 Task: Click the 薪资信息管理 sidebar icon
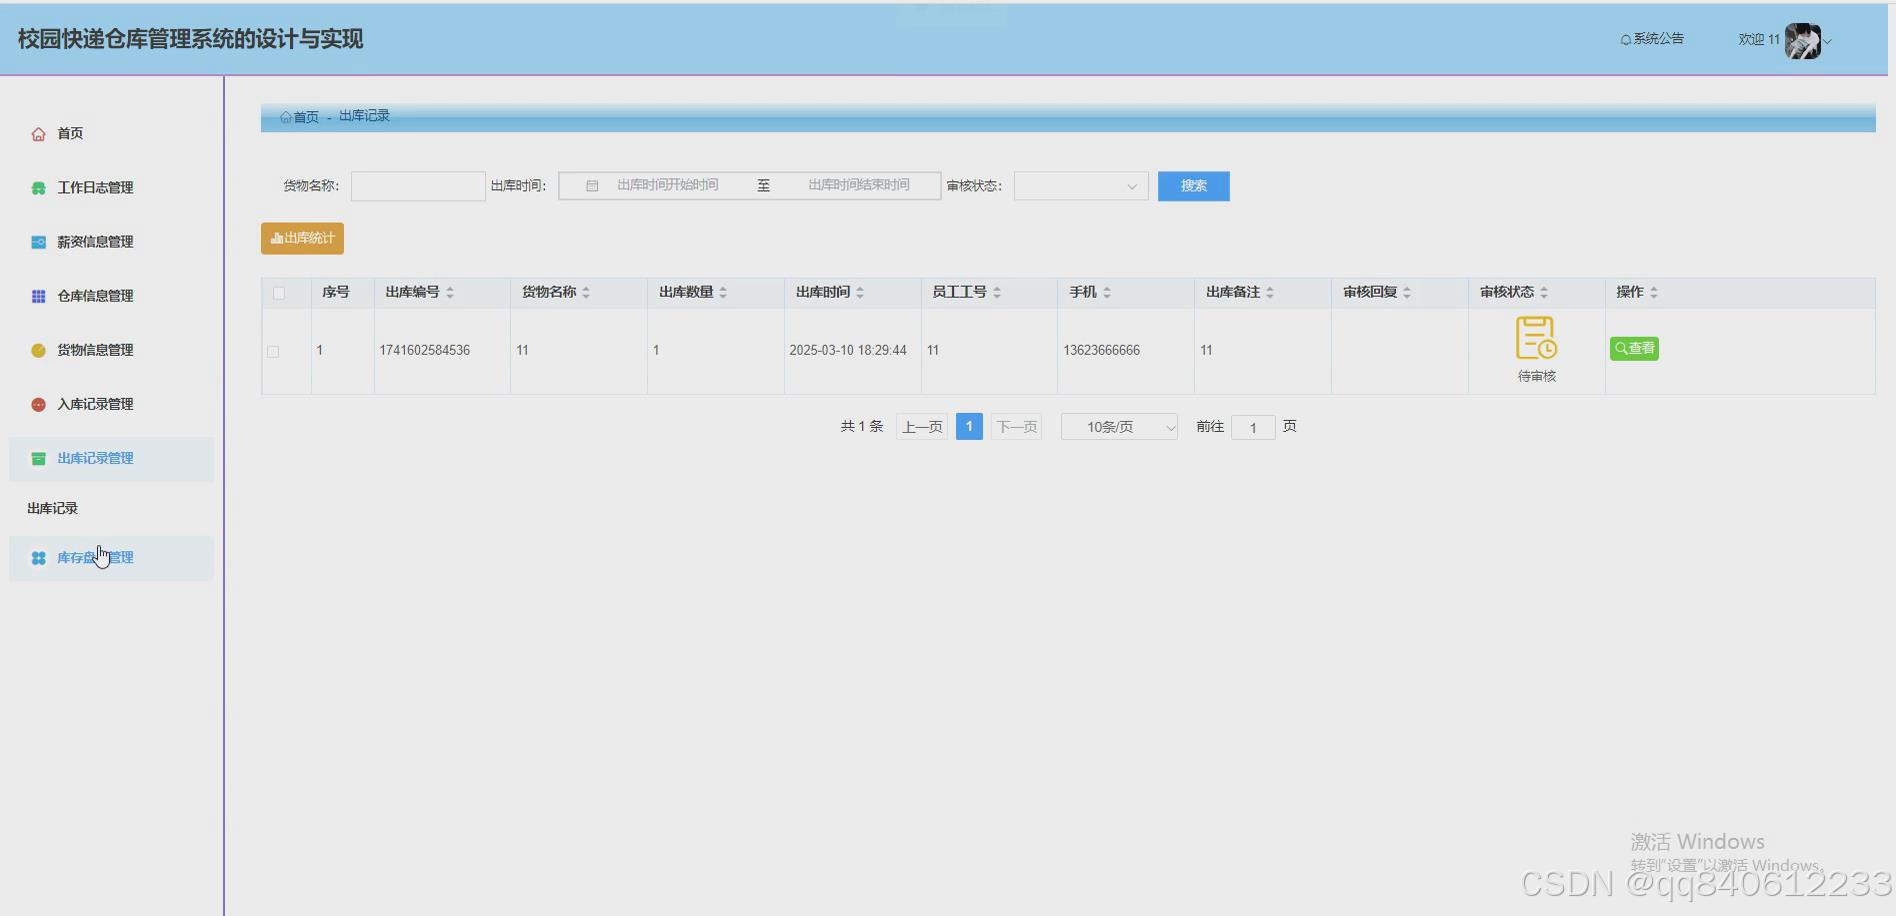[38, 242]
